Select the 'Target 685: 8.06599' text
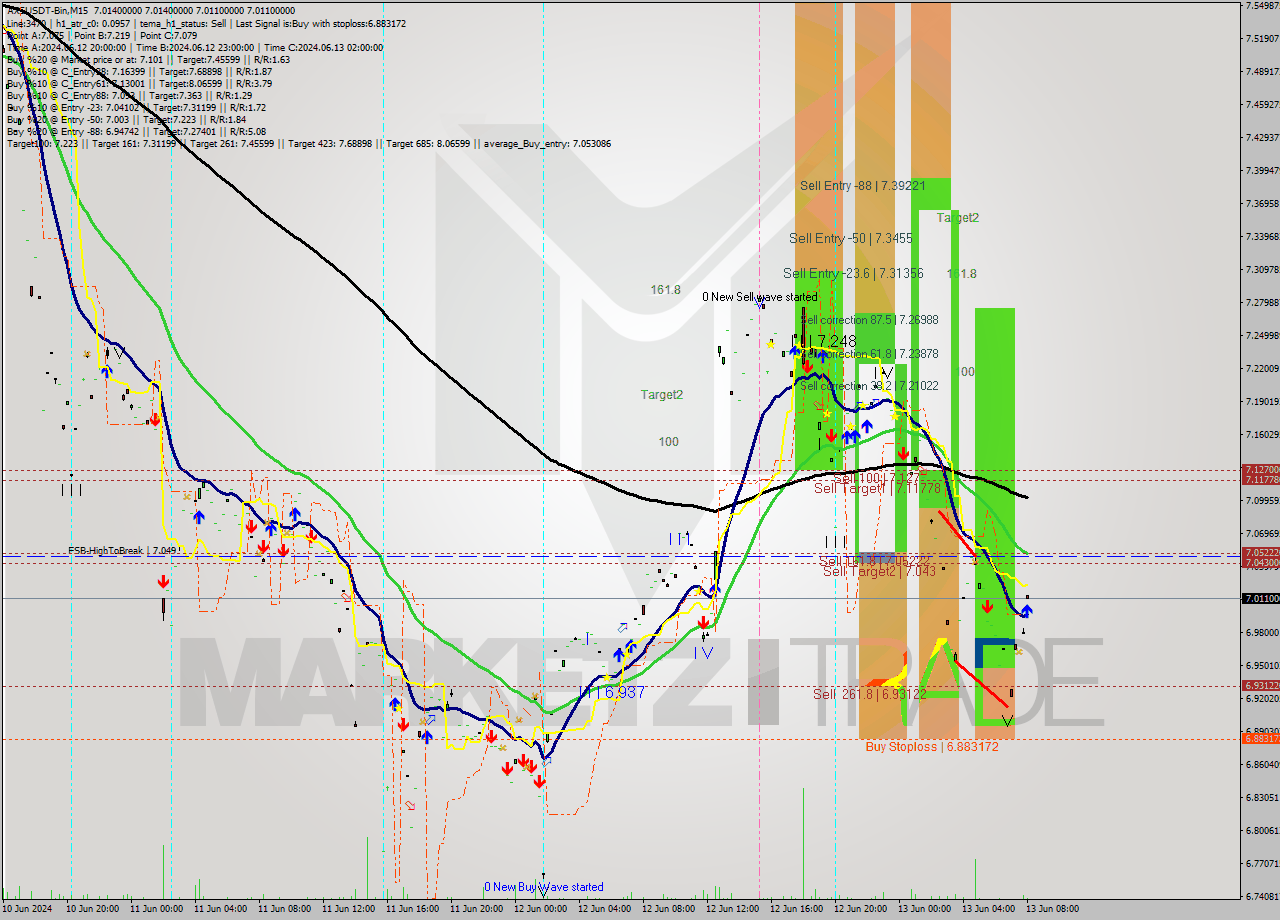Image resolution: width=1280 pixels, height=920 pixels. 429,144
